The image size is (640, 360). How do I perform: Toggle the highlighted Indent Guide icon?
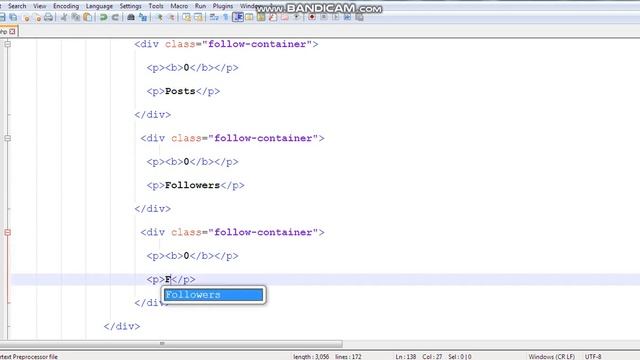point(238,17)
